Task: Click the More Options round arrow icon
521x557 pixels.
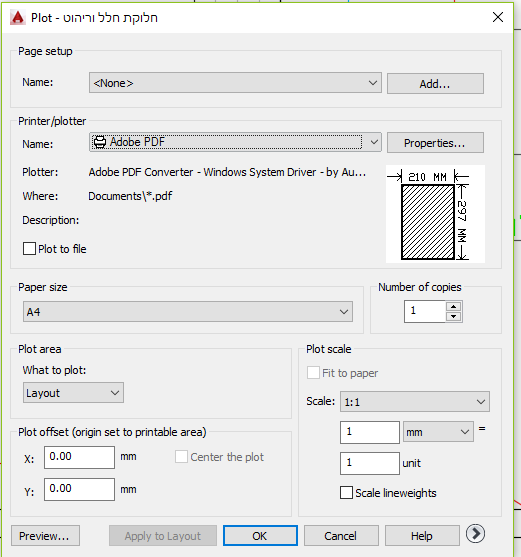Action: [x=475, y=534]
